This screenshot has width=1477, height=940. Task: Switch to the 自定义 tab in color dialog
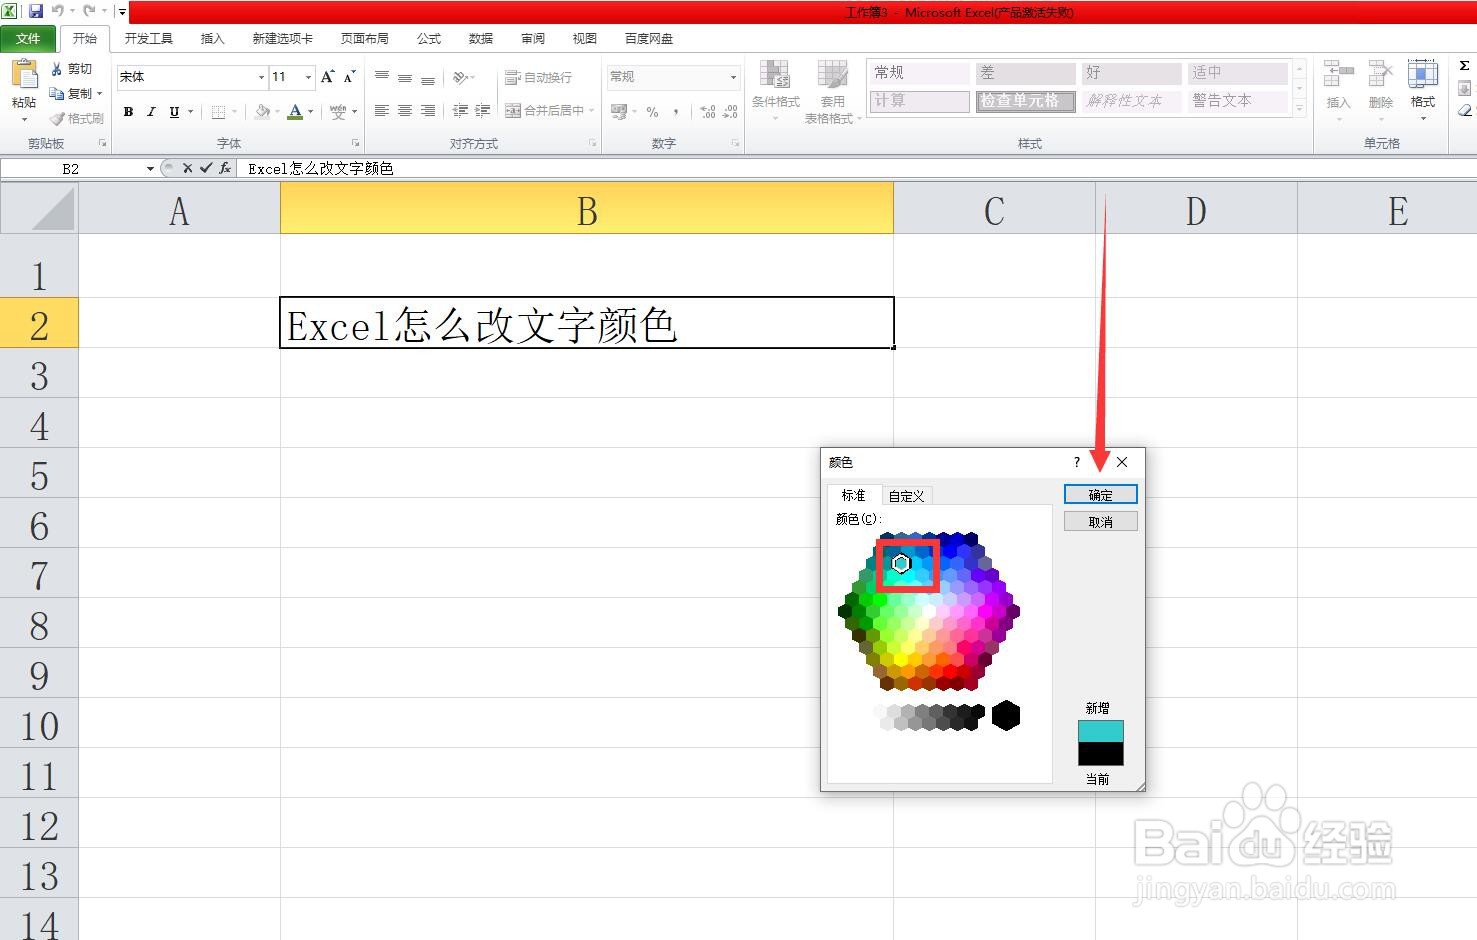(905, 495)
